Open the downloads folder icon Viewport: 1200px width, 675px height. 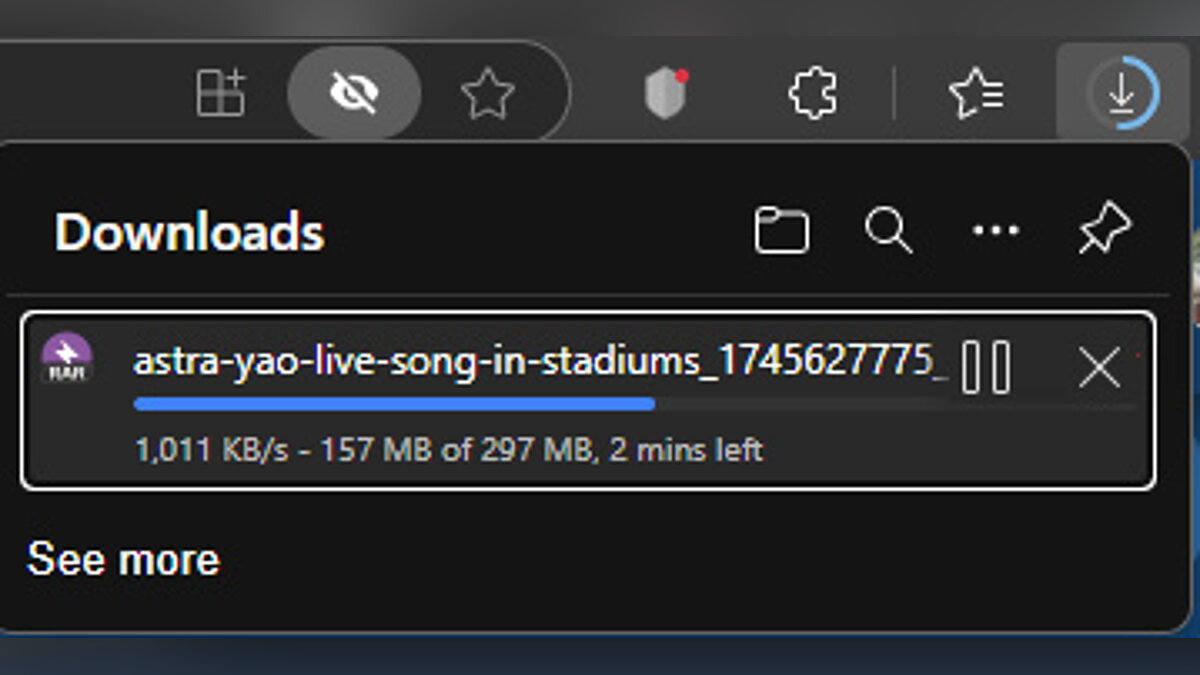tap(781, 231)
